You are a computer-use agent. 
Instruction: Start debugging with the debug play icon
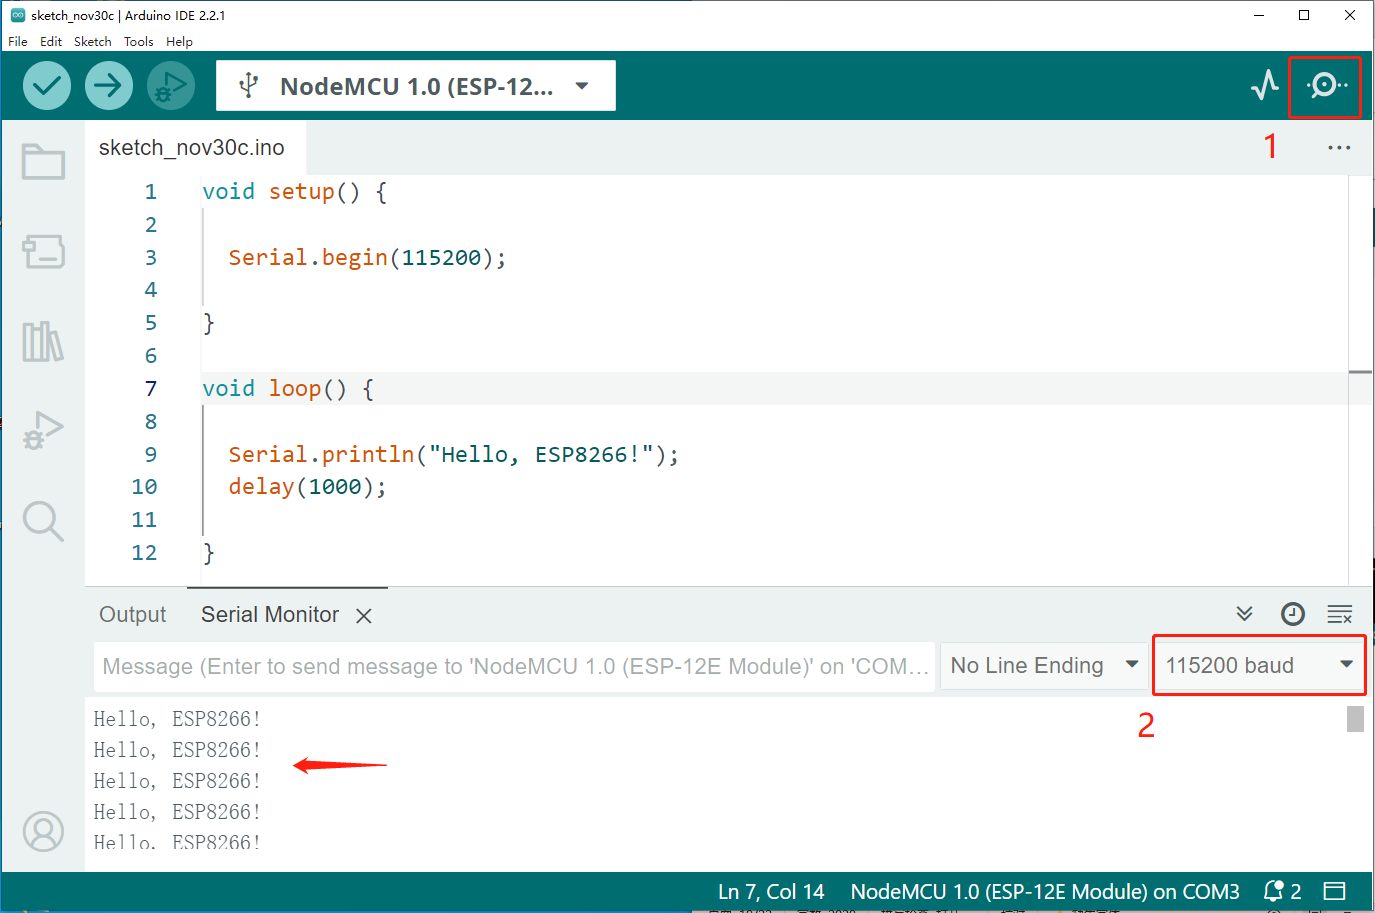(x=171, y=86)
